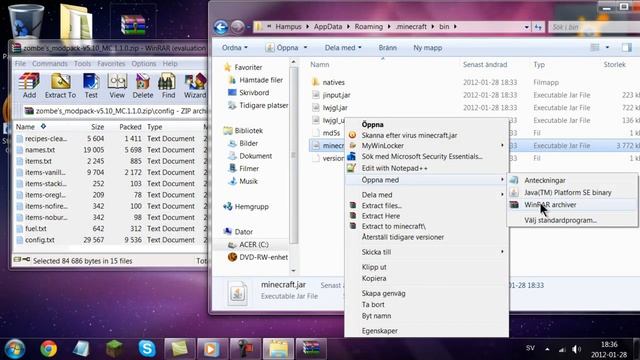This screenshot has height=360, width=640.
Task: Click the Recycle Bin desktop icon
Action: [x=26, y=22]
